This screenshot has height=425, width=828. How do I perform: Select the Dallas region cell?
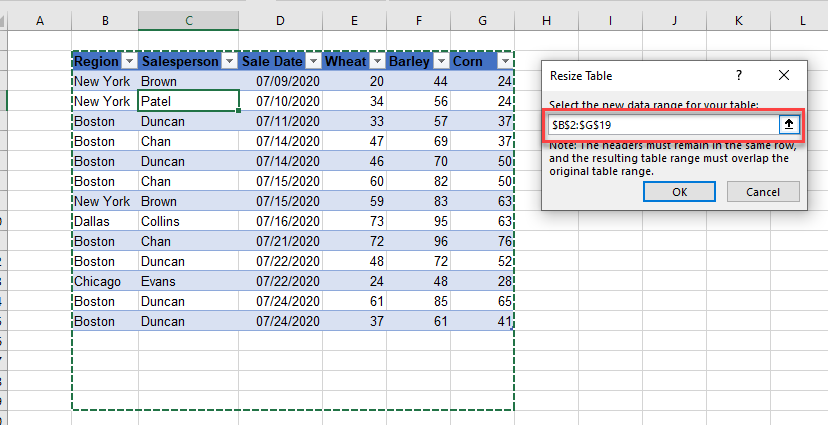point(105,221)
